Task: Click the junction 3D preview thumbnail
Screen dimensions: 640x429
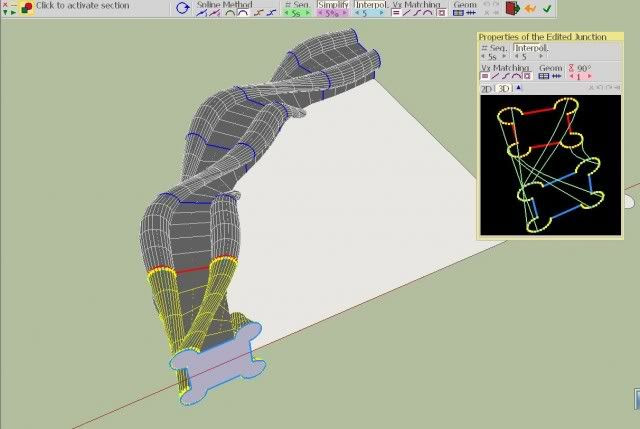Action: pyautogui.click(x=551, y=165)
